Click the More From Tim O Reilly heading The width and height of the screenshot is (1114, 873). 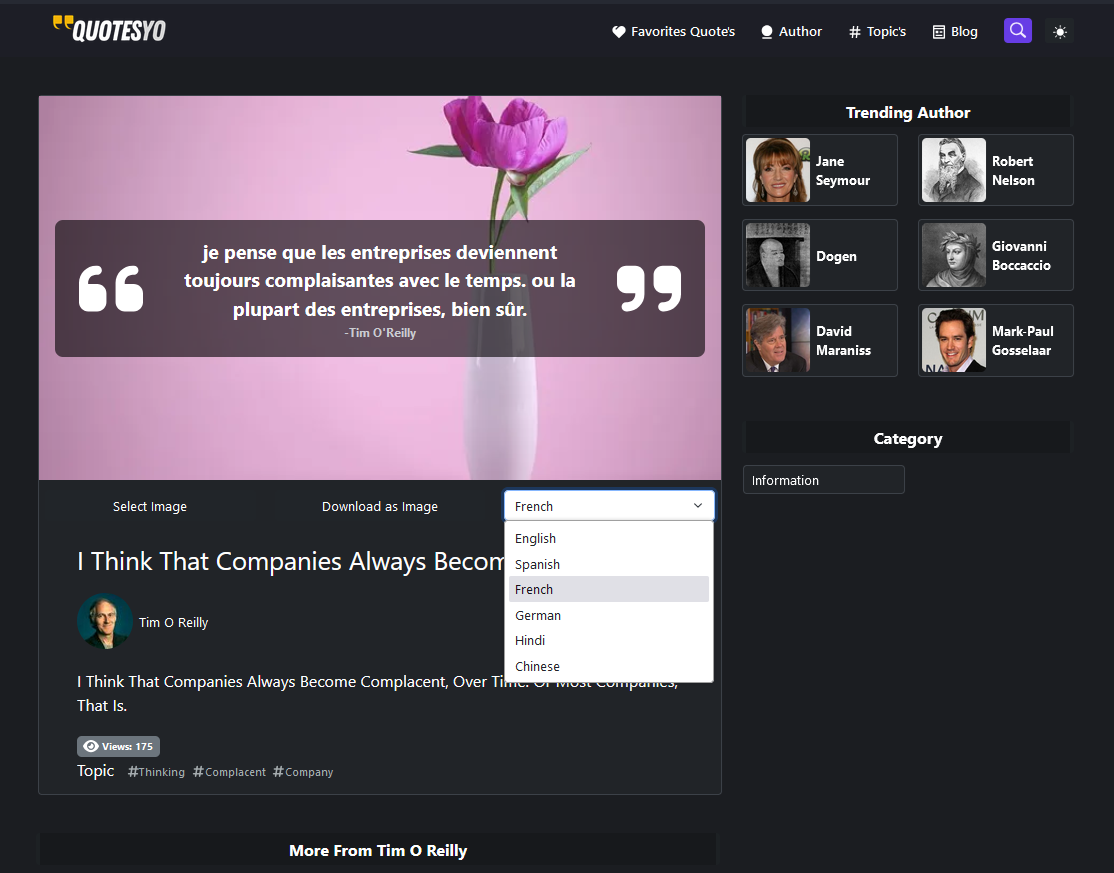(x=378, y=850)
